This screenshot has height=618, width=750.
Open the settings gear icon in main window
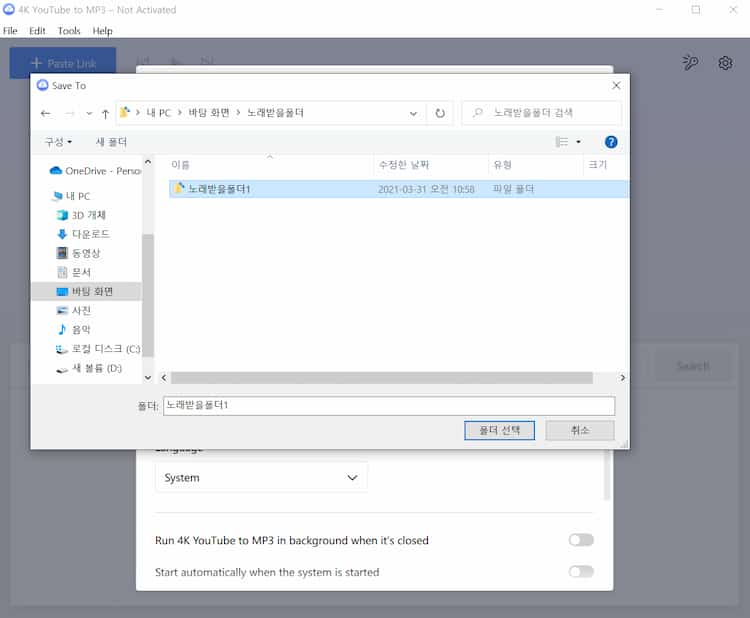725,63
